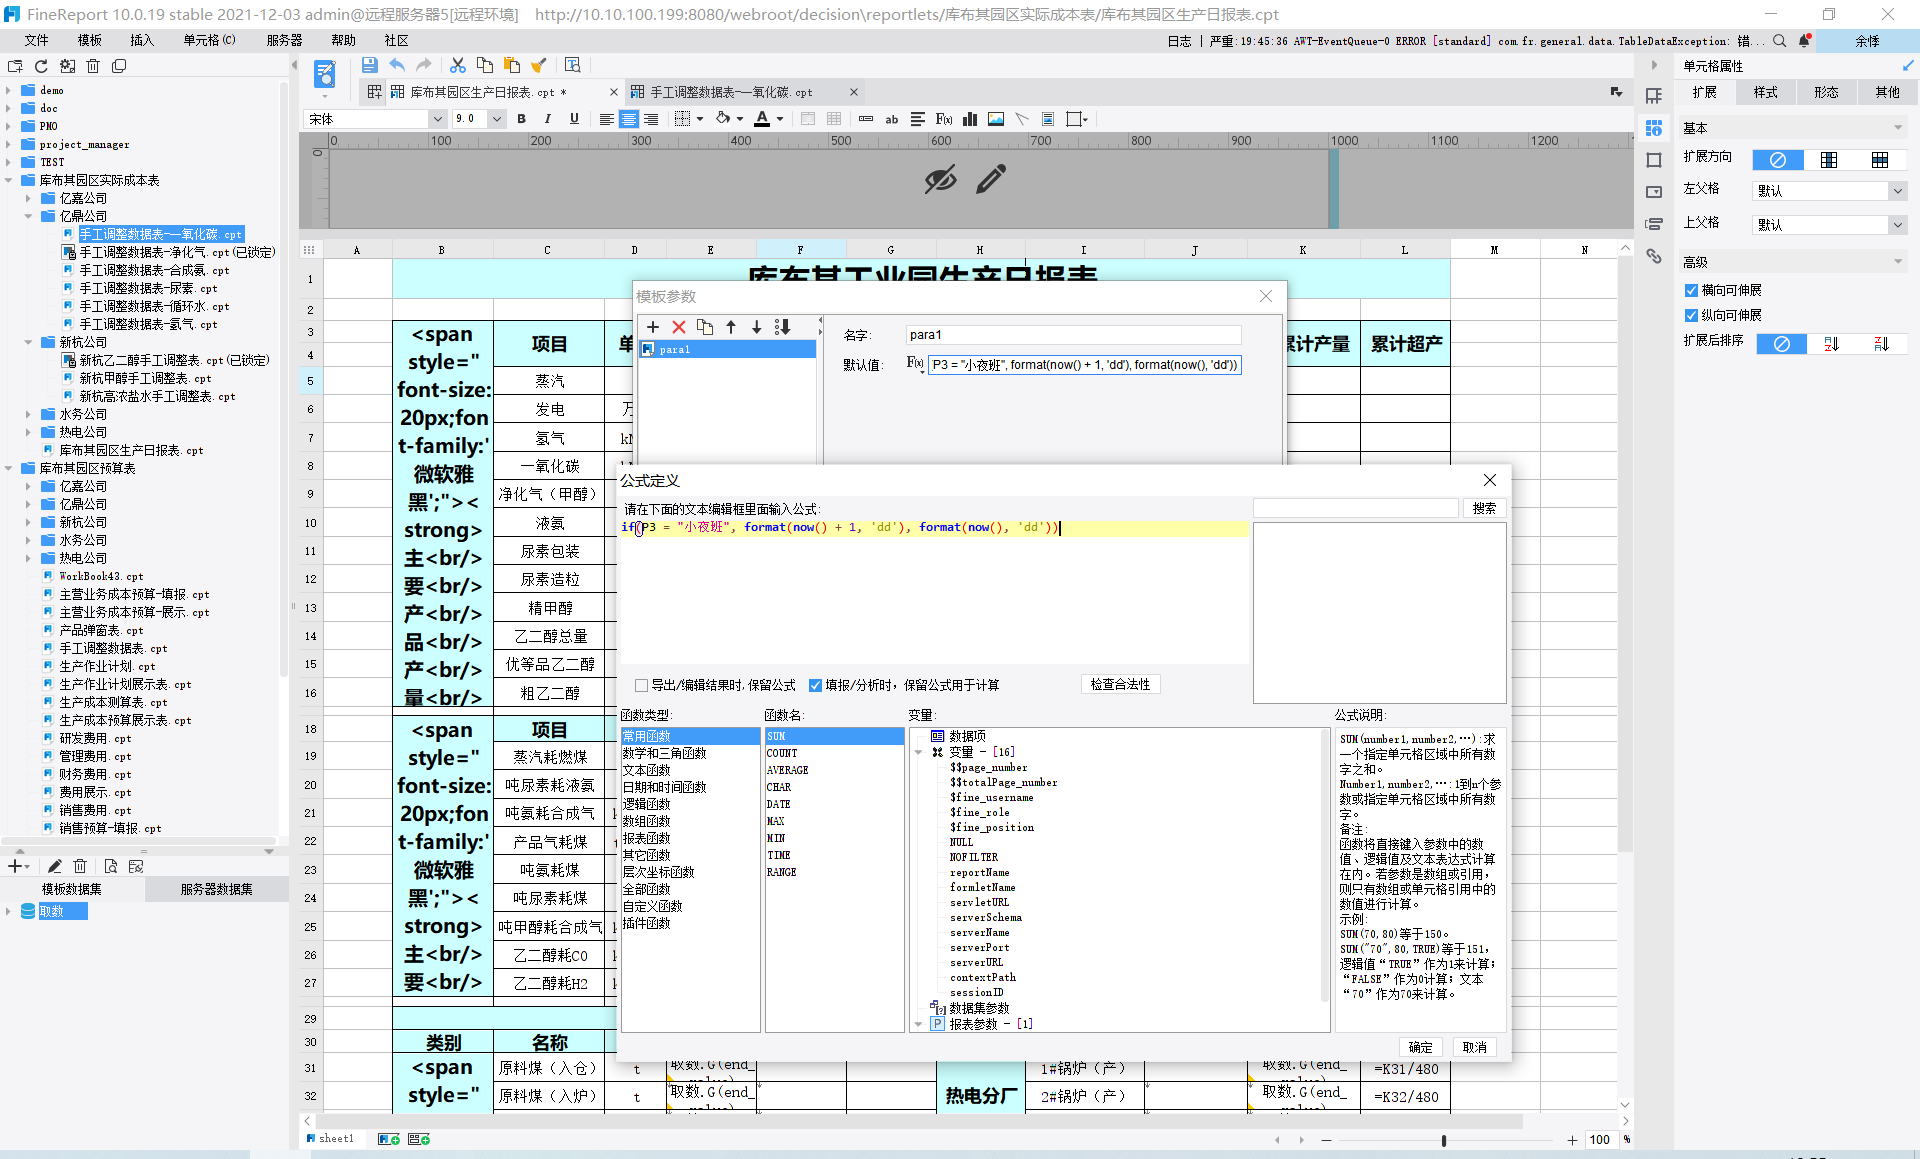
Task: Toggle underline formatting
Action: pyautogui.click(x=574, y=119)
